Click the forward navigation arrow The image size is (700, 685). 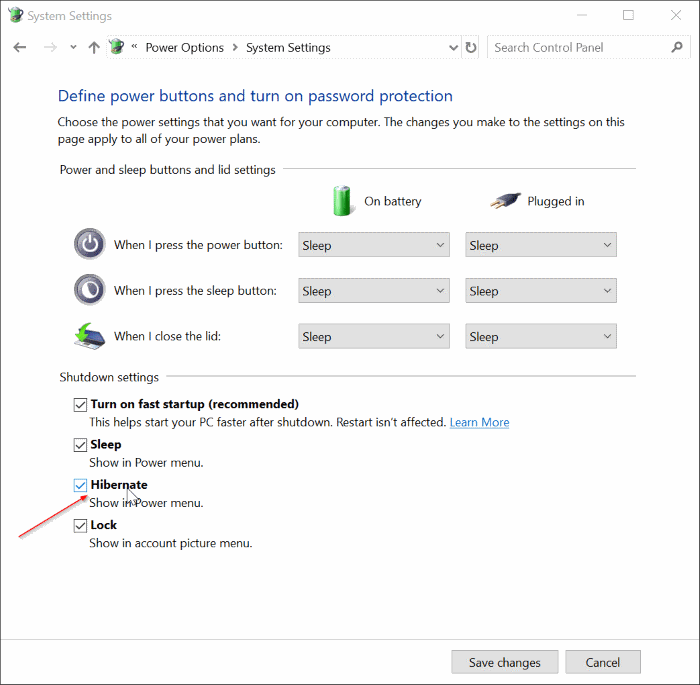pos(50,47)
